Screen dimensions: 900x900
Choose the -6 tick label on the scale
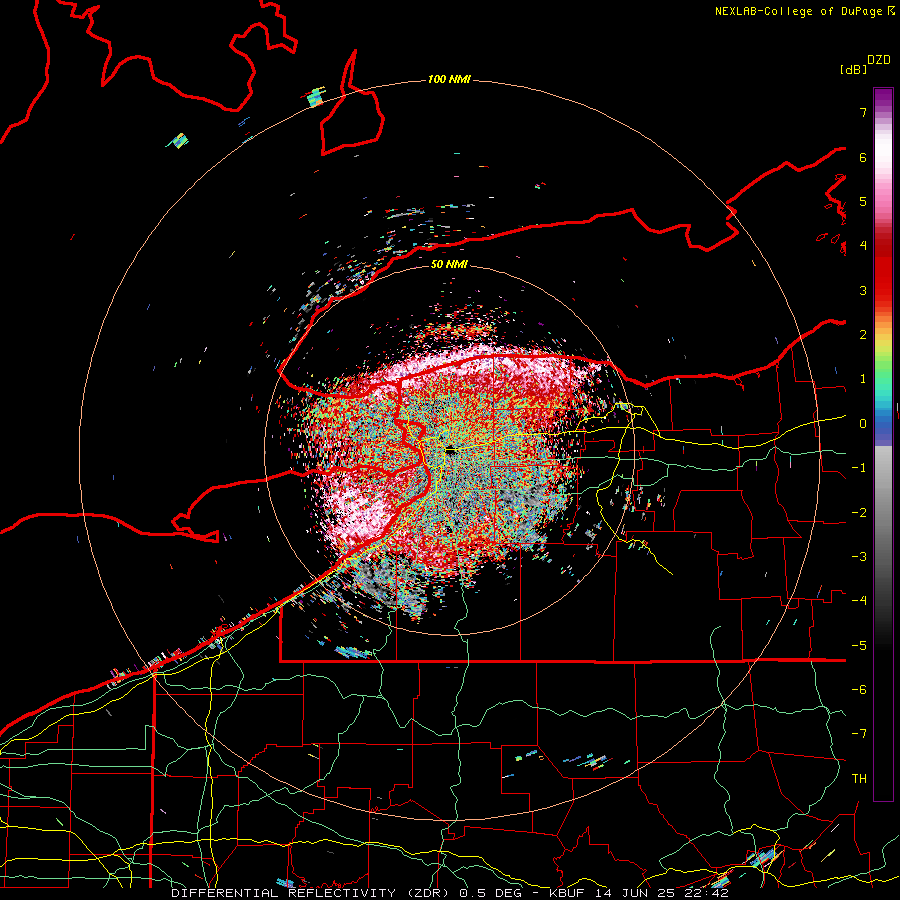click(x=859, y=690)
